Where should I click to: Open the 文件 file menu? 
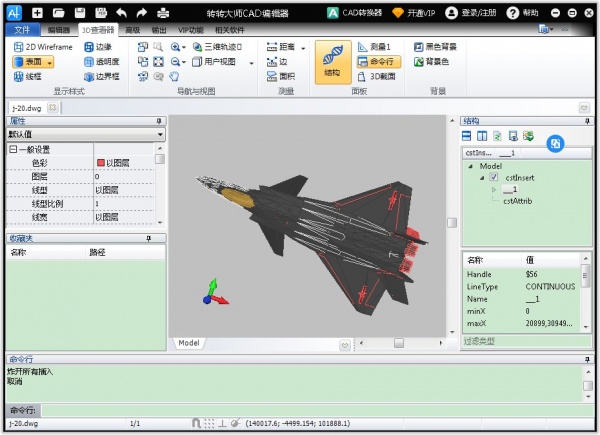tap(22, 30)
